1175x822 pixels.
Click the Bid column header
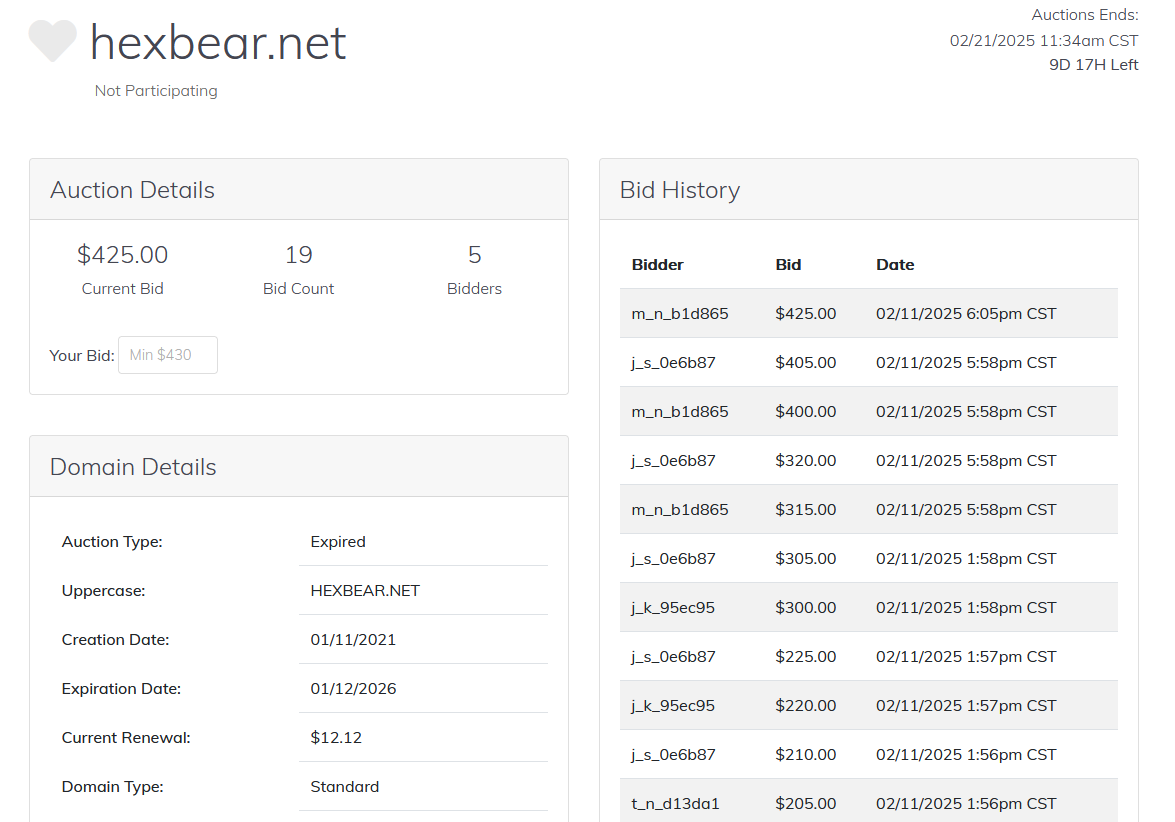(x=788, y=265)
